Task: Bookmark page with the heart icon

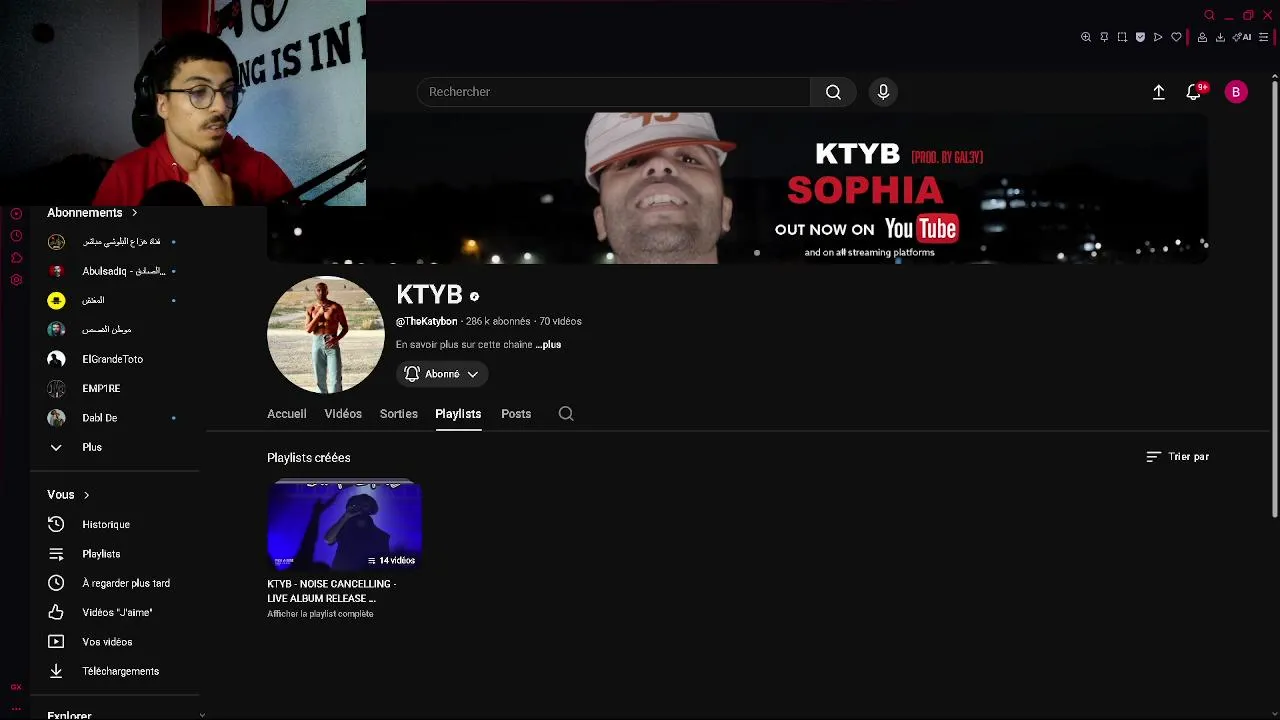Action: point(1176,37)
